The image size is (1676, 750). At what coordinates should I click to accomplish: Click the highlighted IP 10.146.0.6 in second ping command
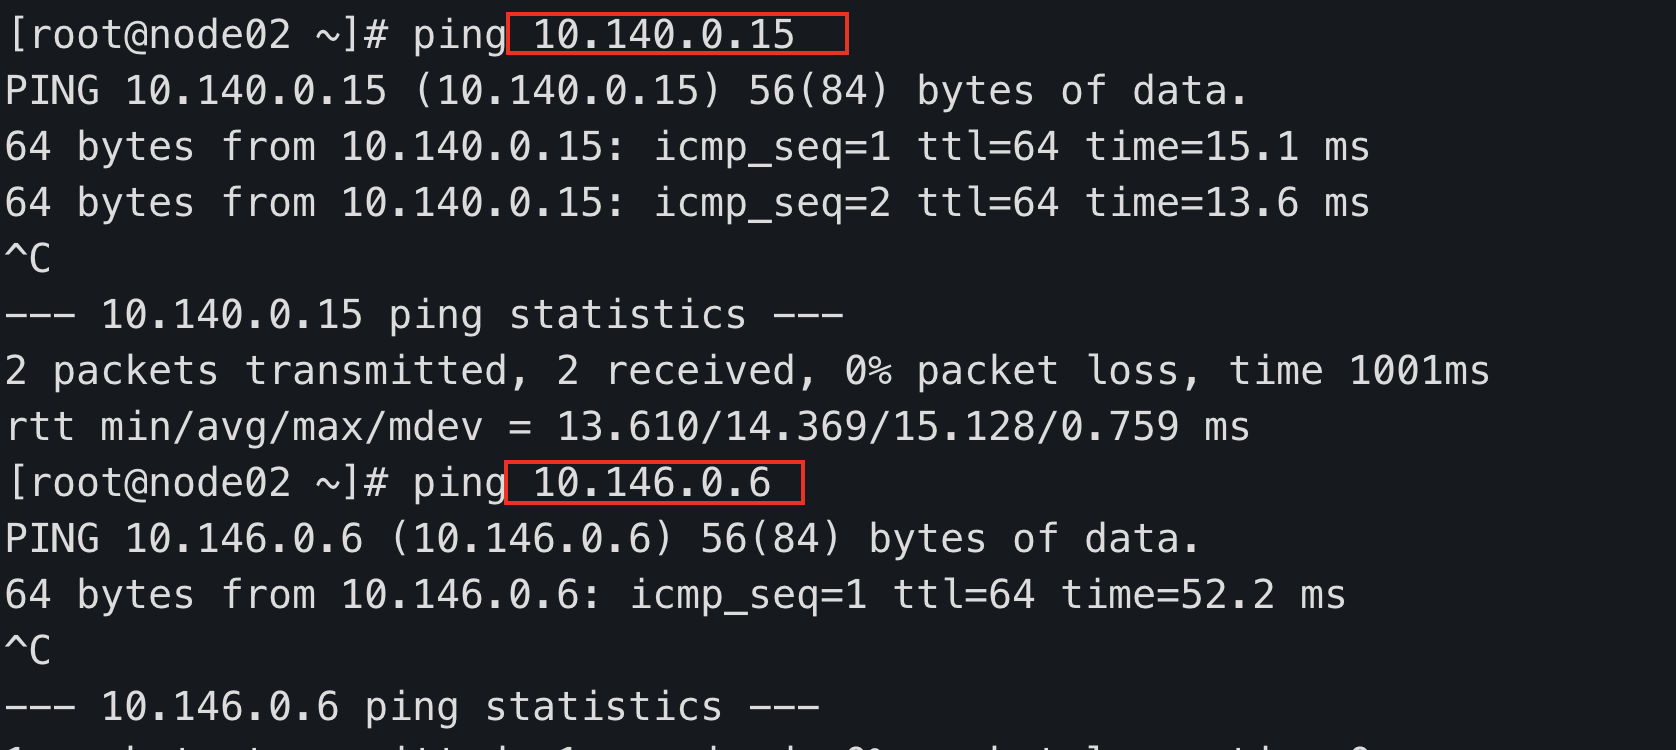tap(652, 483)
